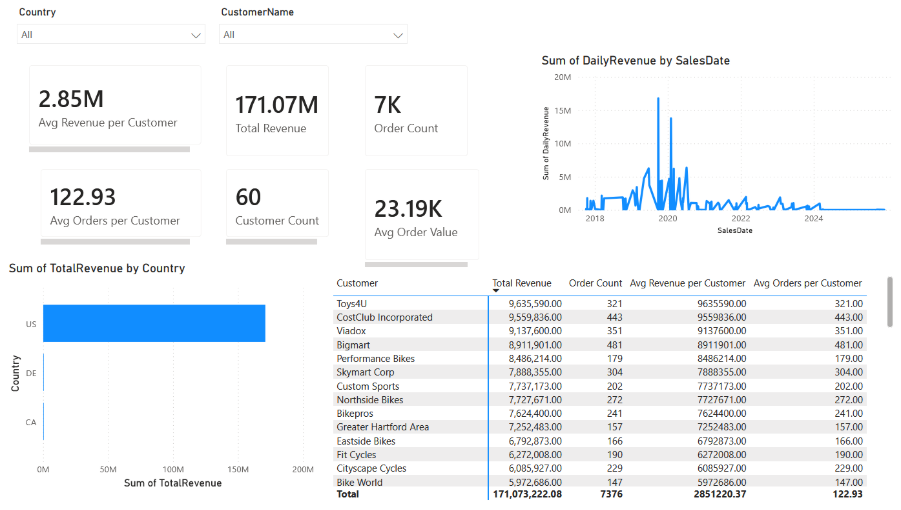
Task: Sort table by Order Count column header
Action: [595, 283]
